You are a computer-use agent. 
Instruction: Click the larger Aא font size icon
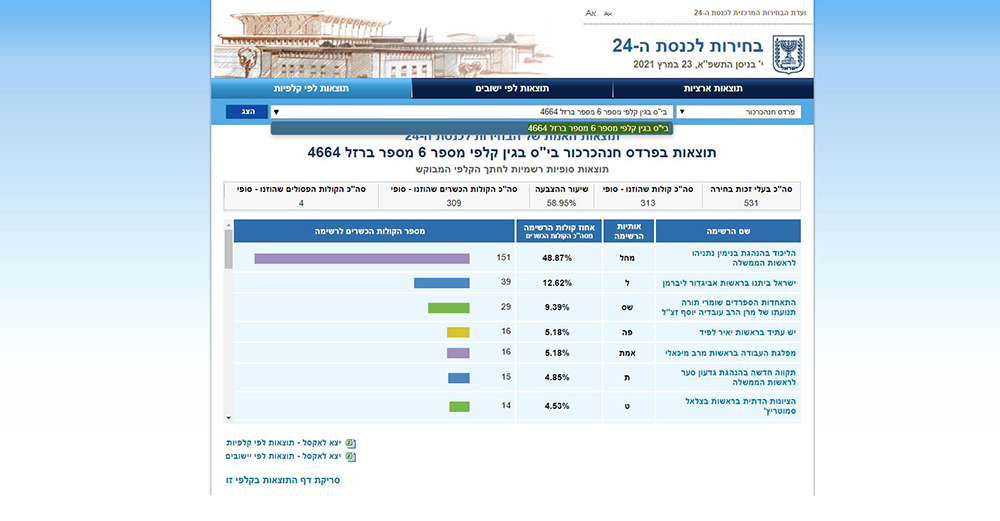pos(591,13)
